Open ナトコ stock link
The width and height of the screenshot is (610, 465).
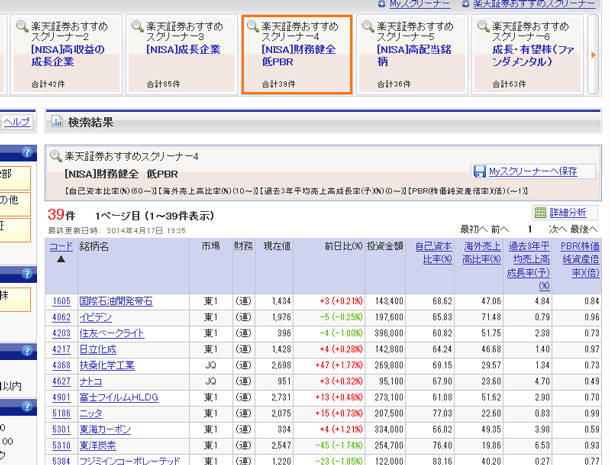click(x=91, y=381)
